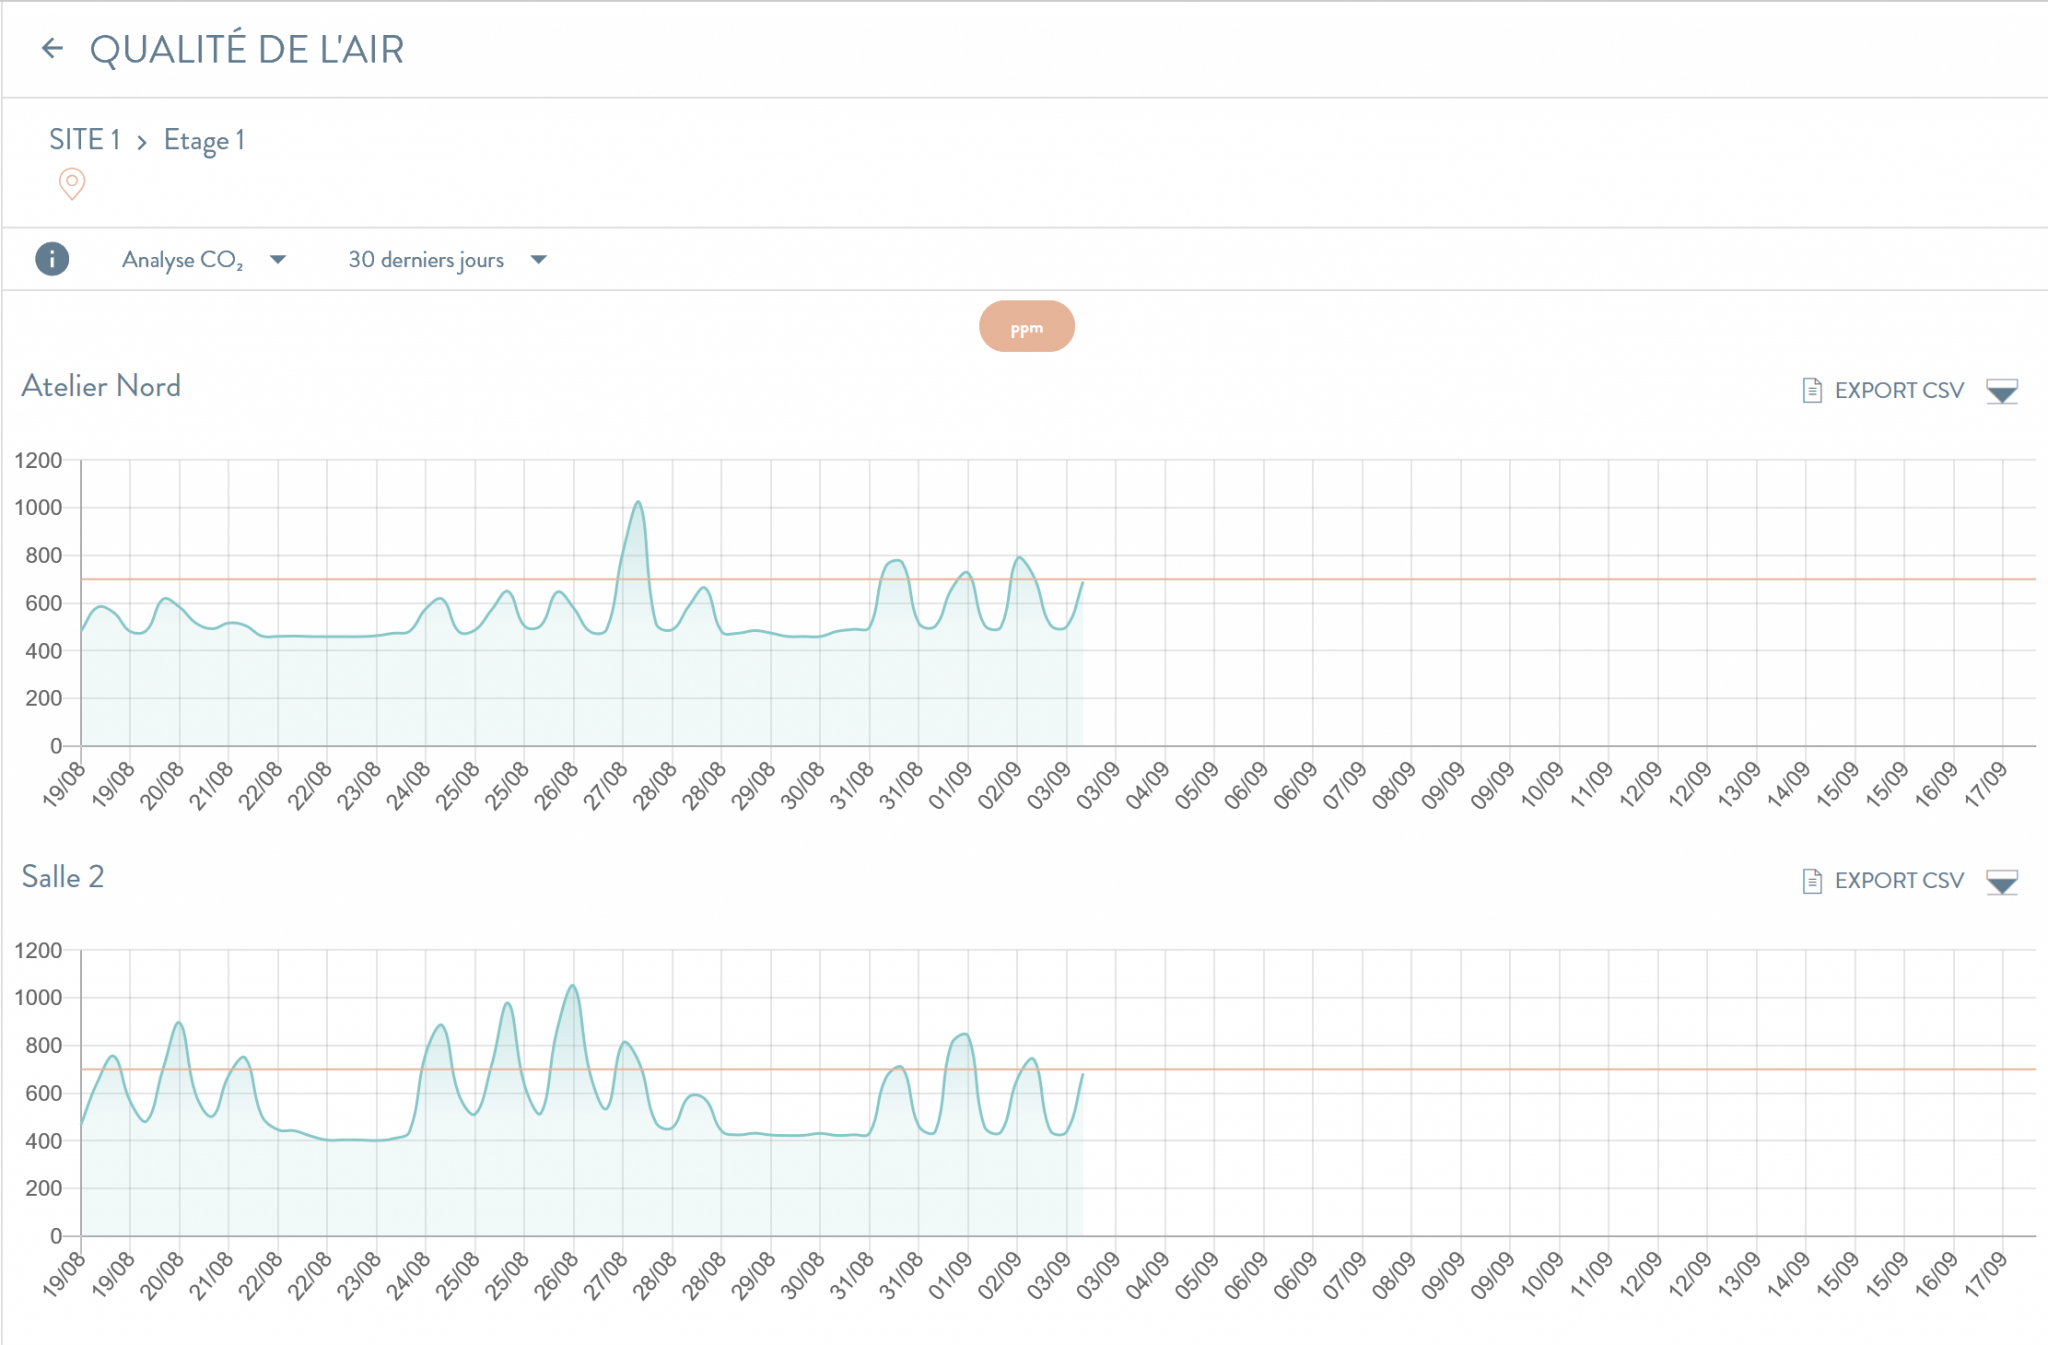Click Atelier Nord CSV document icon

pyautogui.click(x=1811, y=390)
